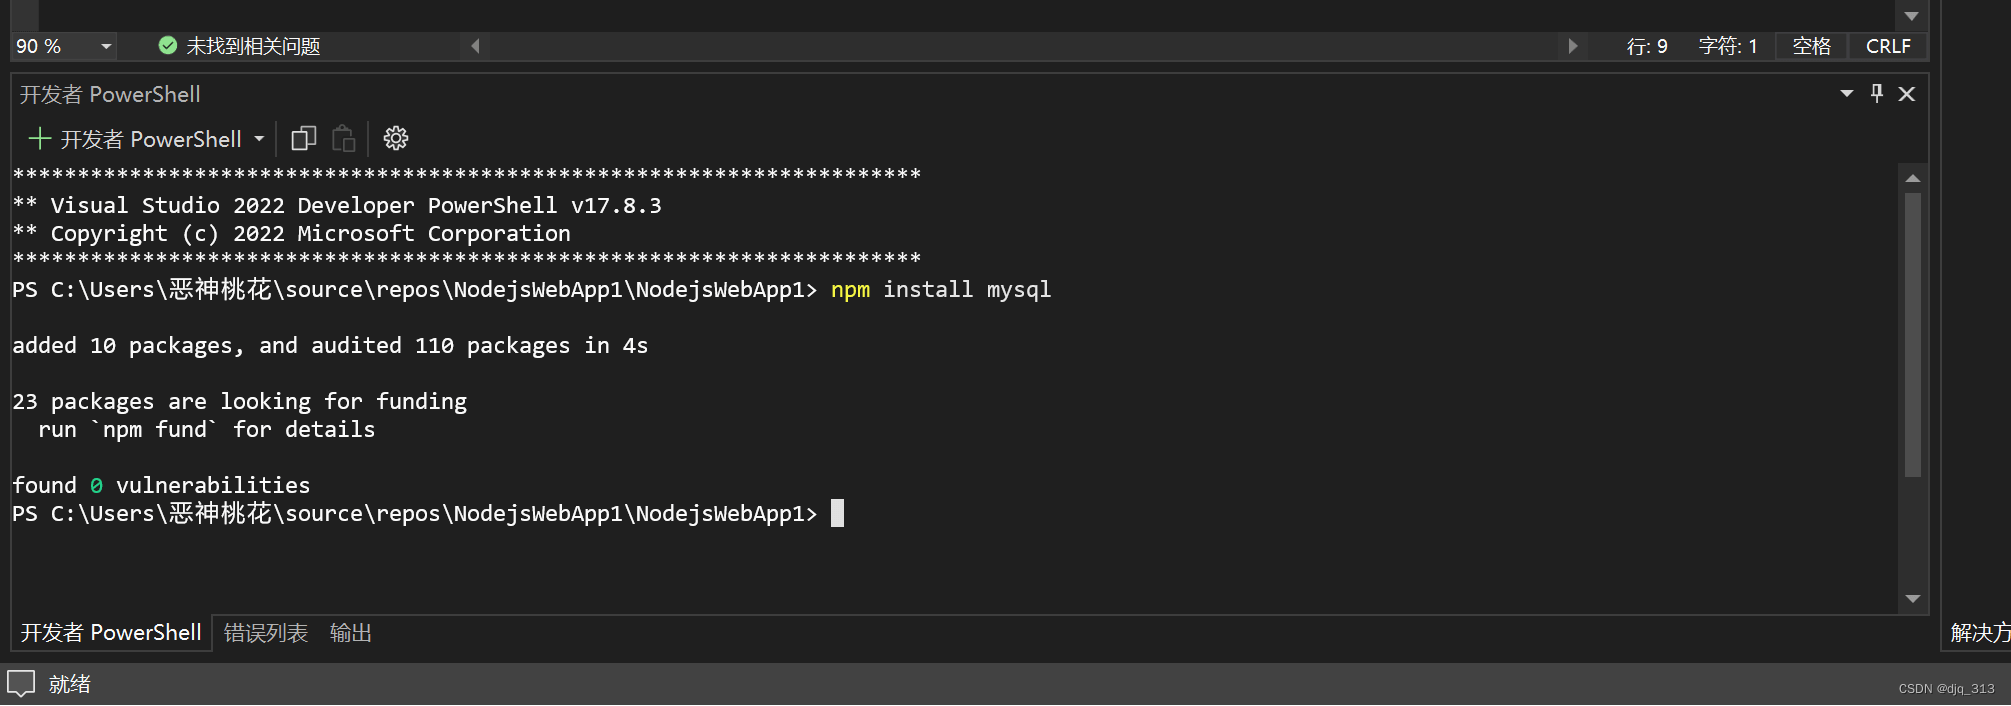2011x706 pixels.
Task: Click the horizontal scrollbar left arrow
Action: (476, 46)
